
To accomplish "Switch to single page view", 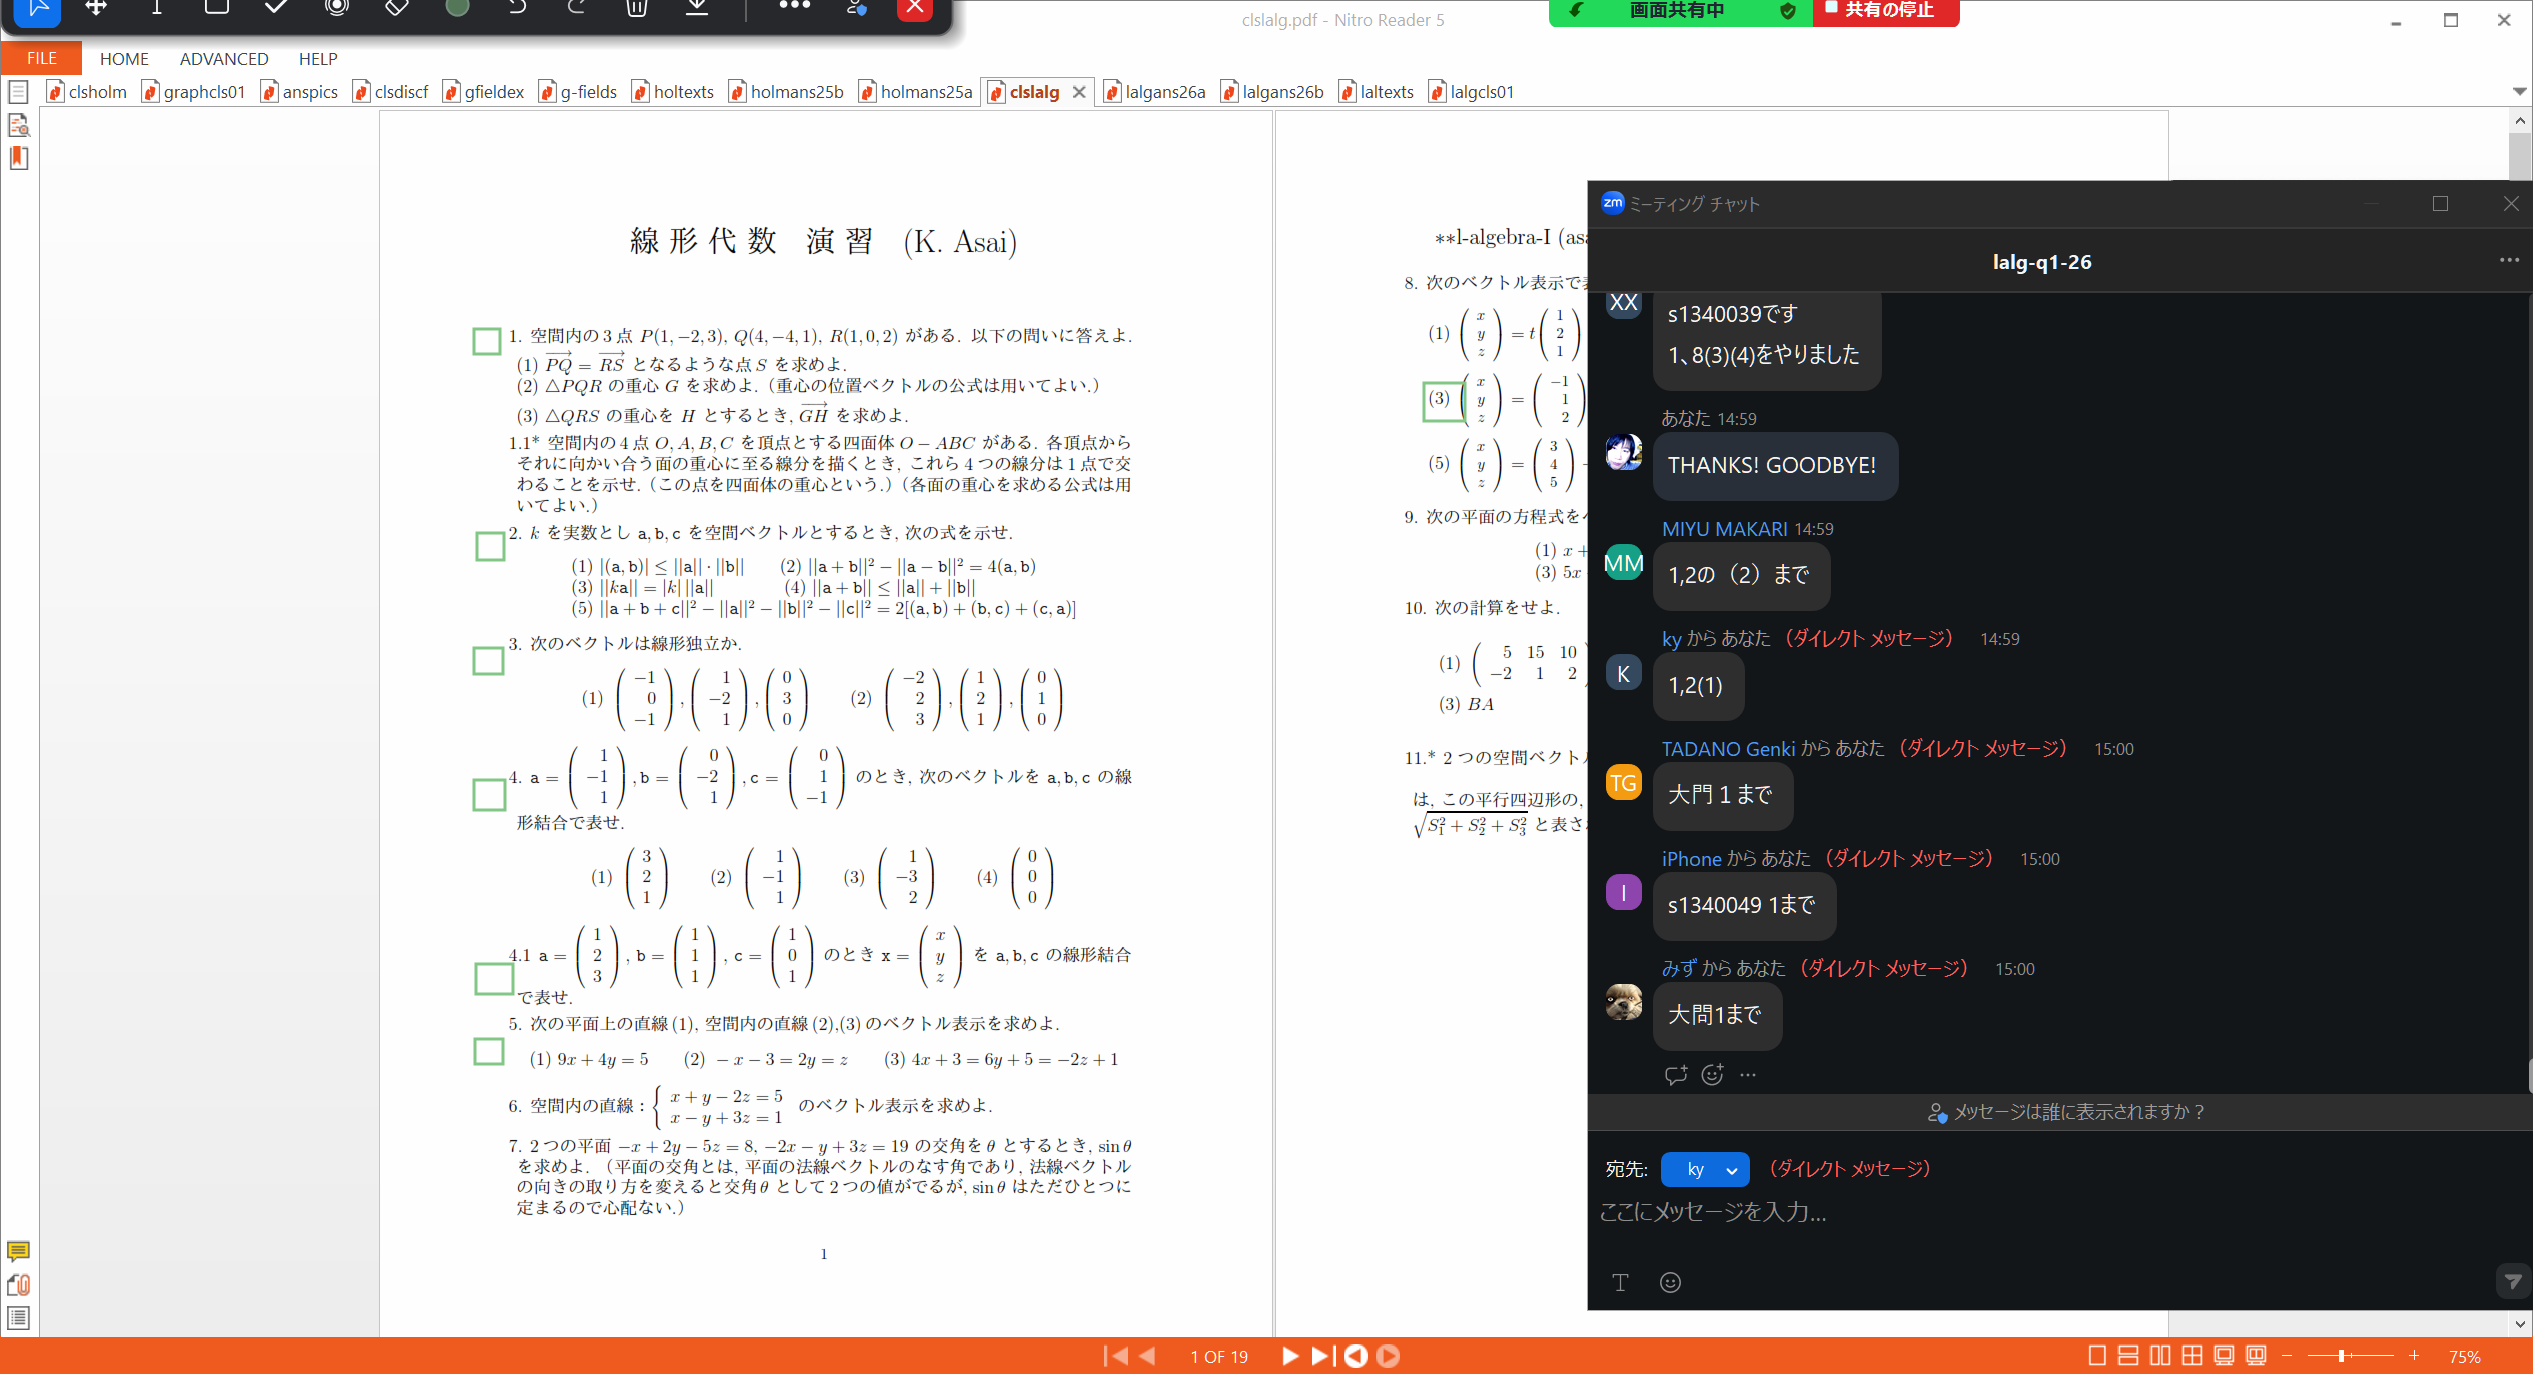I will point(2097,1356).
